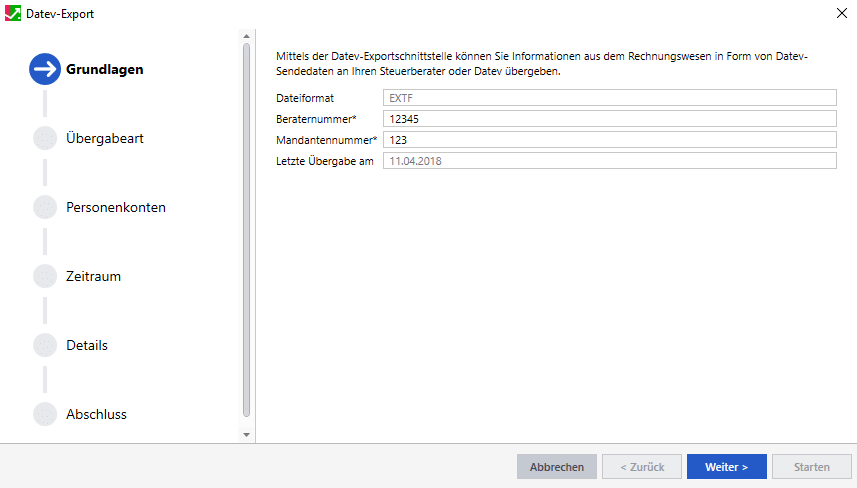Click the Grundlagen arrow step icon
The width and height of the screenshot is (857, 488).
coord(45,69)
